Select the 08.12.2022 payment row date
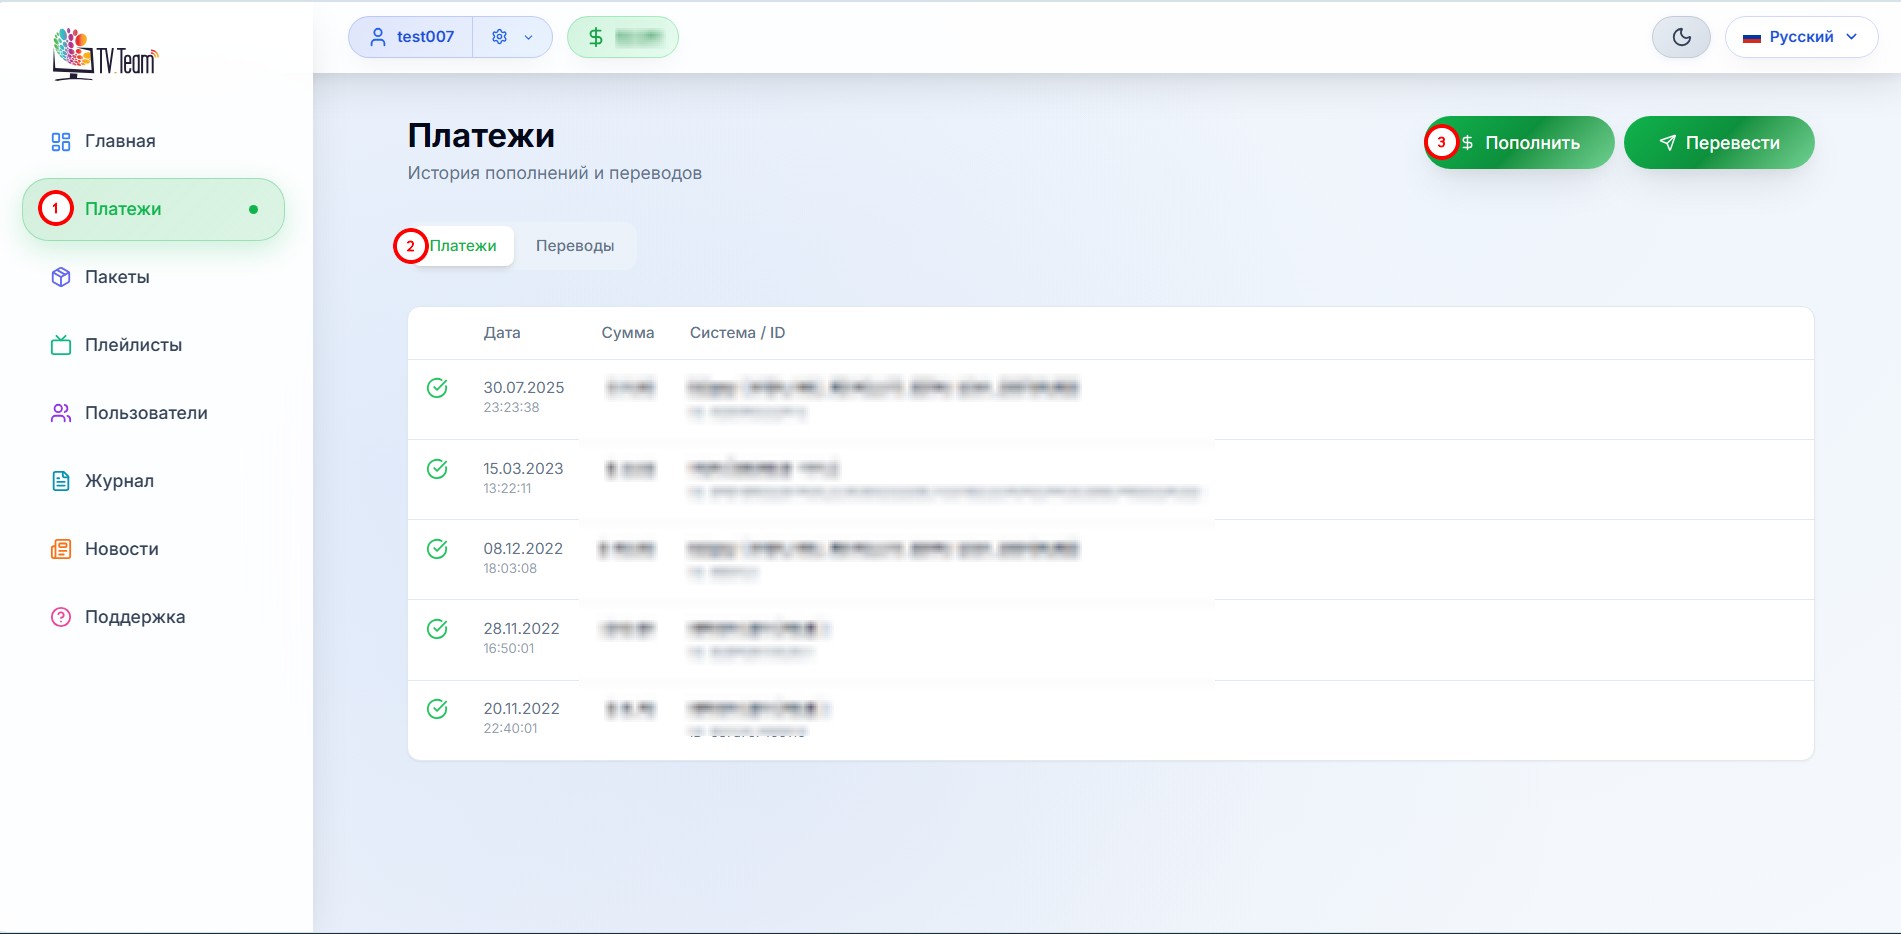 [x=523, y=549]
